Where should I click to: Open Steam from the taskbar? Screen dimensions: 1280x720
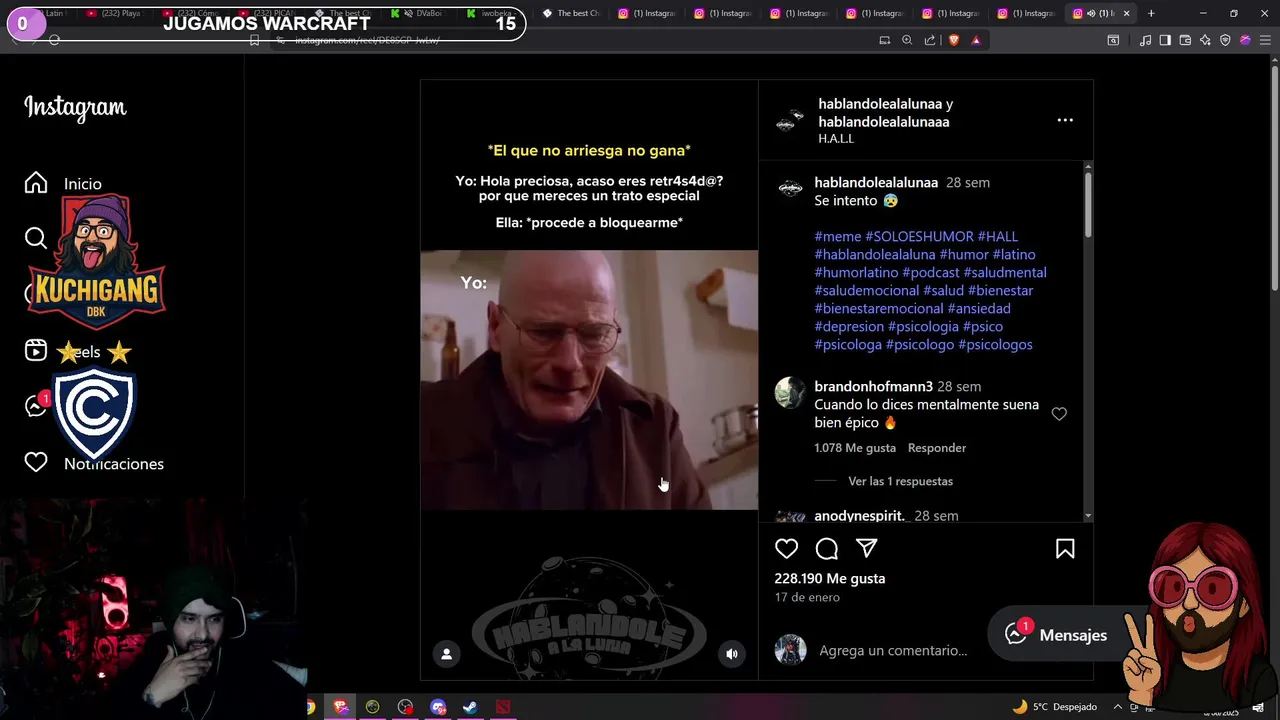[470, 707]
